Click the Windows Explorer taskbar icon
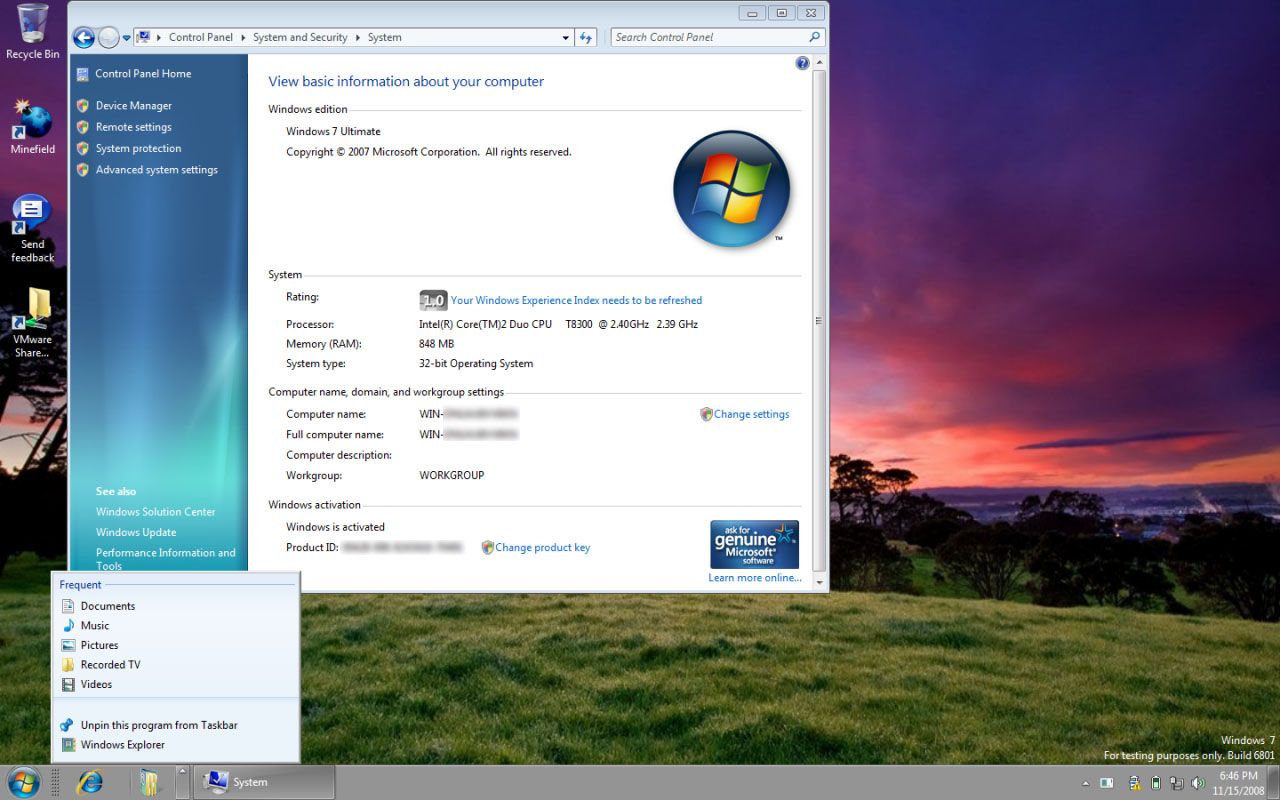 click(150, 782)
